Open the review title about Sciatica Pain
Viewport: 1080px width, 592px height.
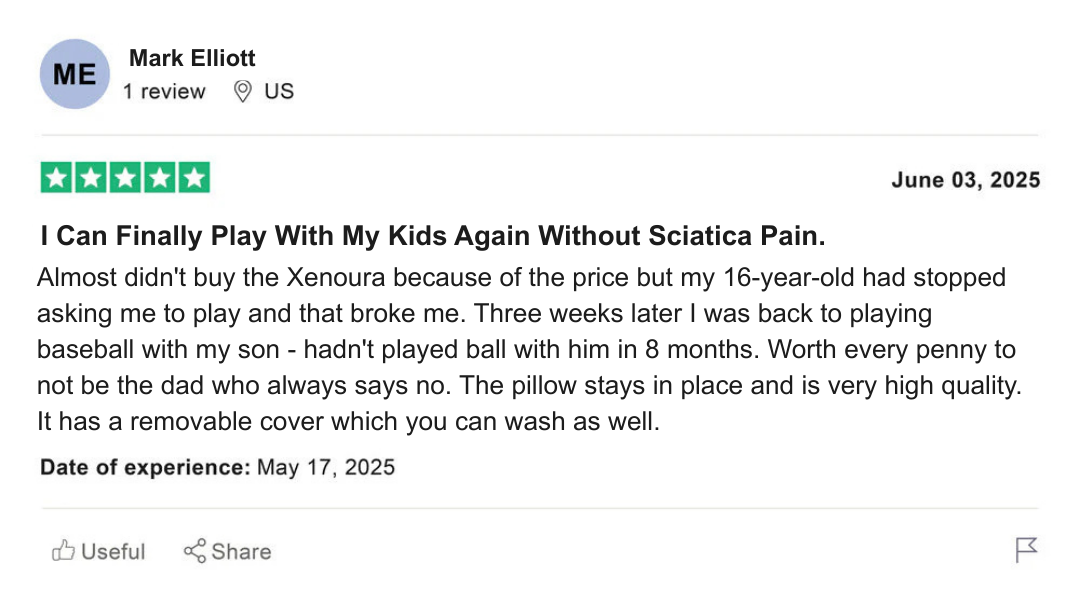(x=433, y=237)
